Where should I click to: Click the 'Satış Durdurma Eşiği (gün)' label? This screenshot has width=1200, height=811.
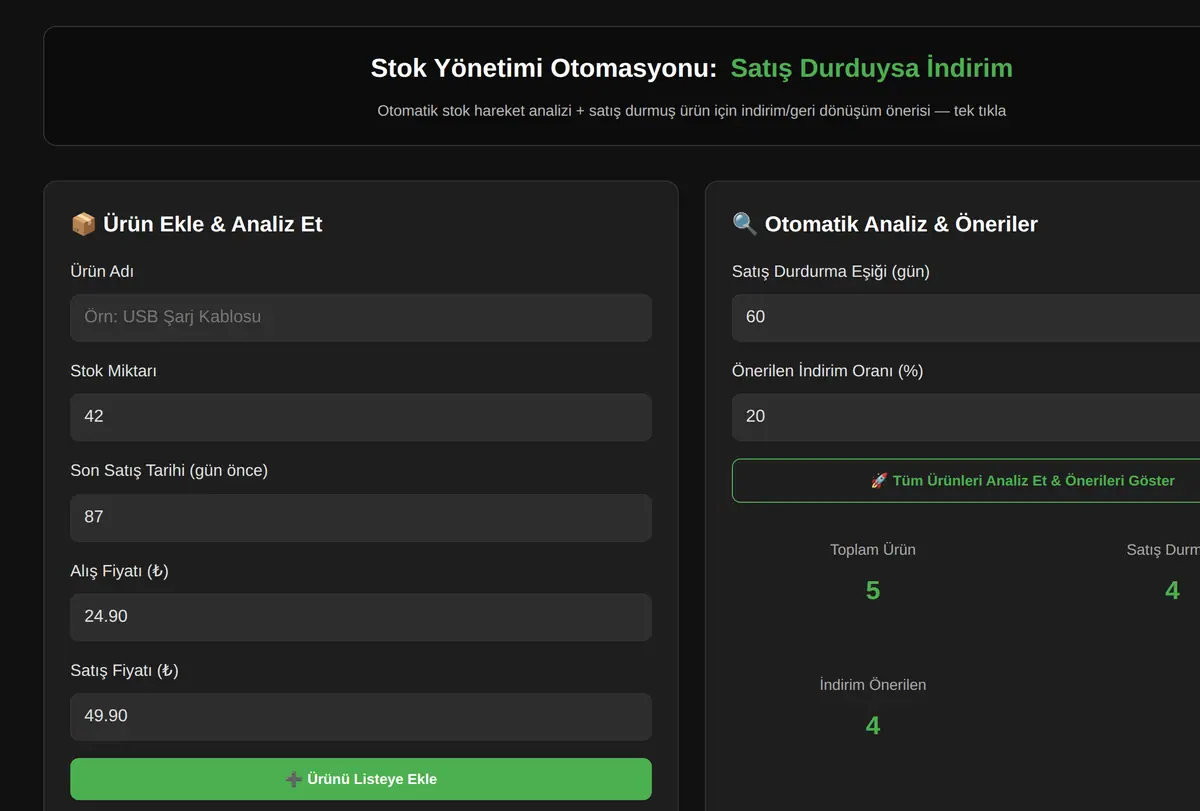click(x=831, y=271)
